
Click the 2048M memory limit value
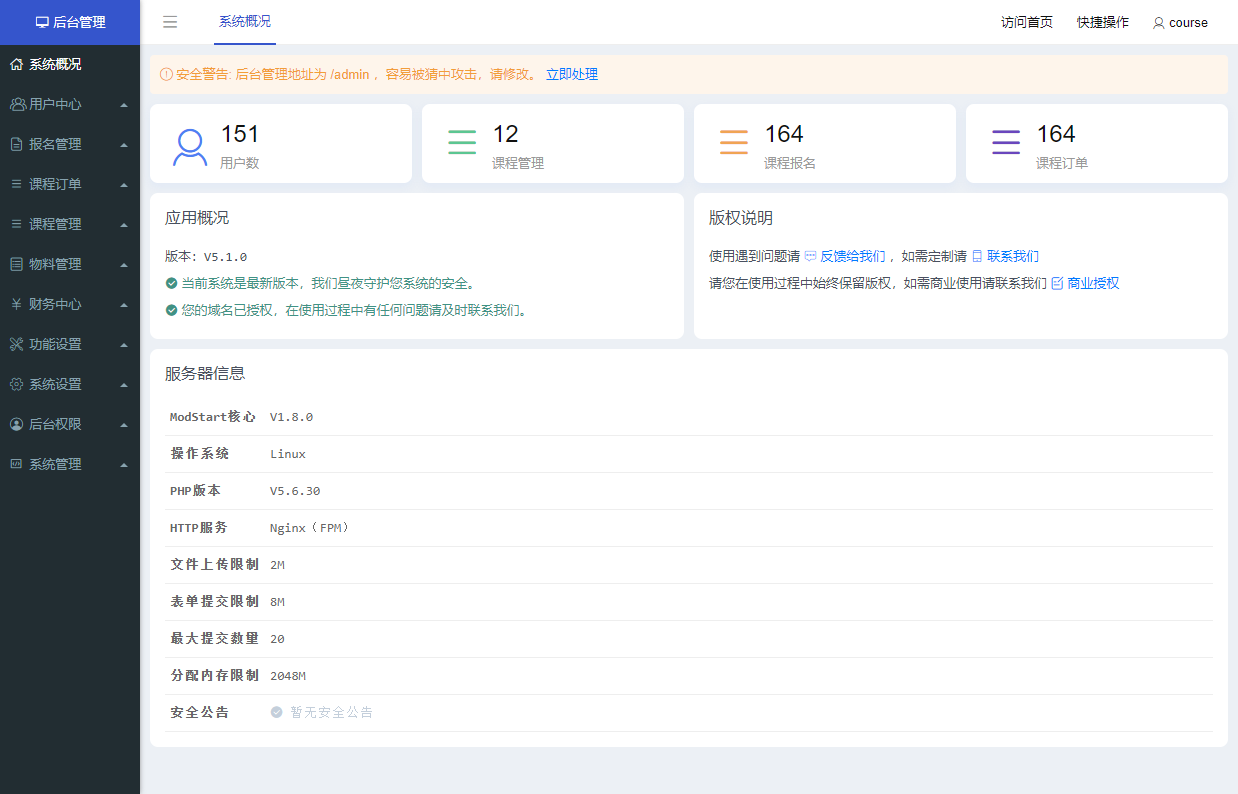tap(288, 676)
